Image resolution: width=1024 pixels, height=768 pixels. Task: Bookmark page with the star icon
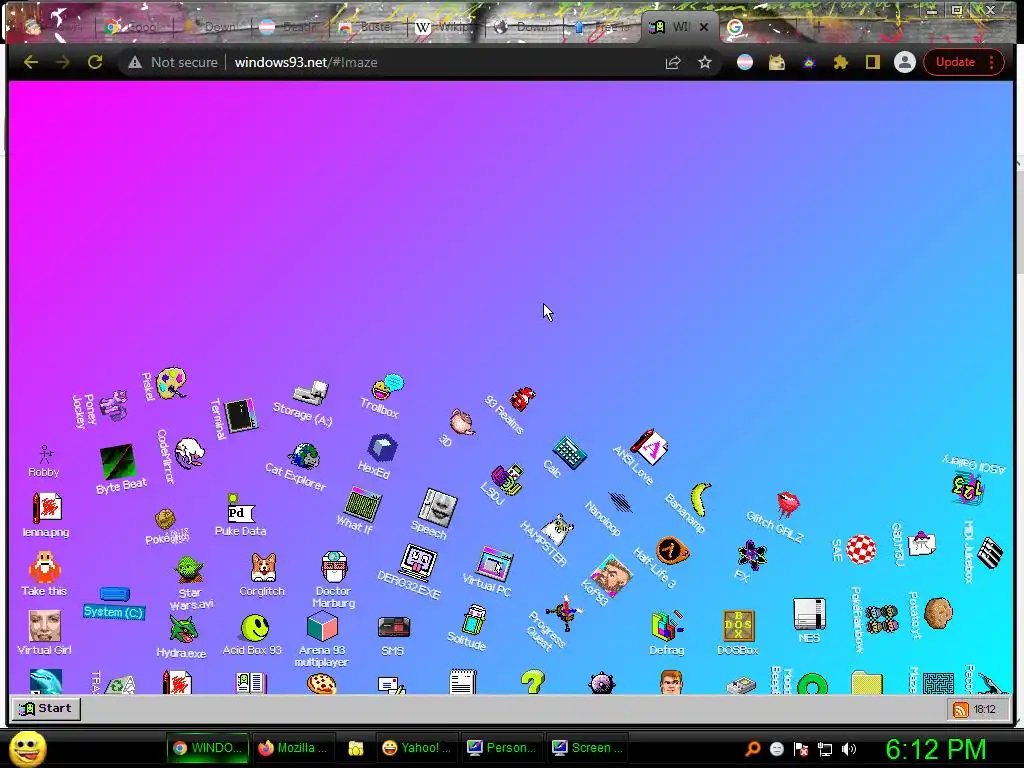pos(705,63)
